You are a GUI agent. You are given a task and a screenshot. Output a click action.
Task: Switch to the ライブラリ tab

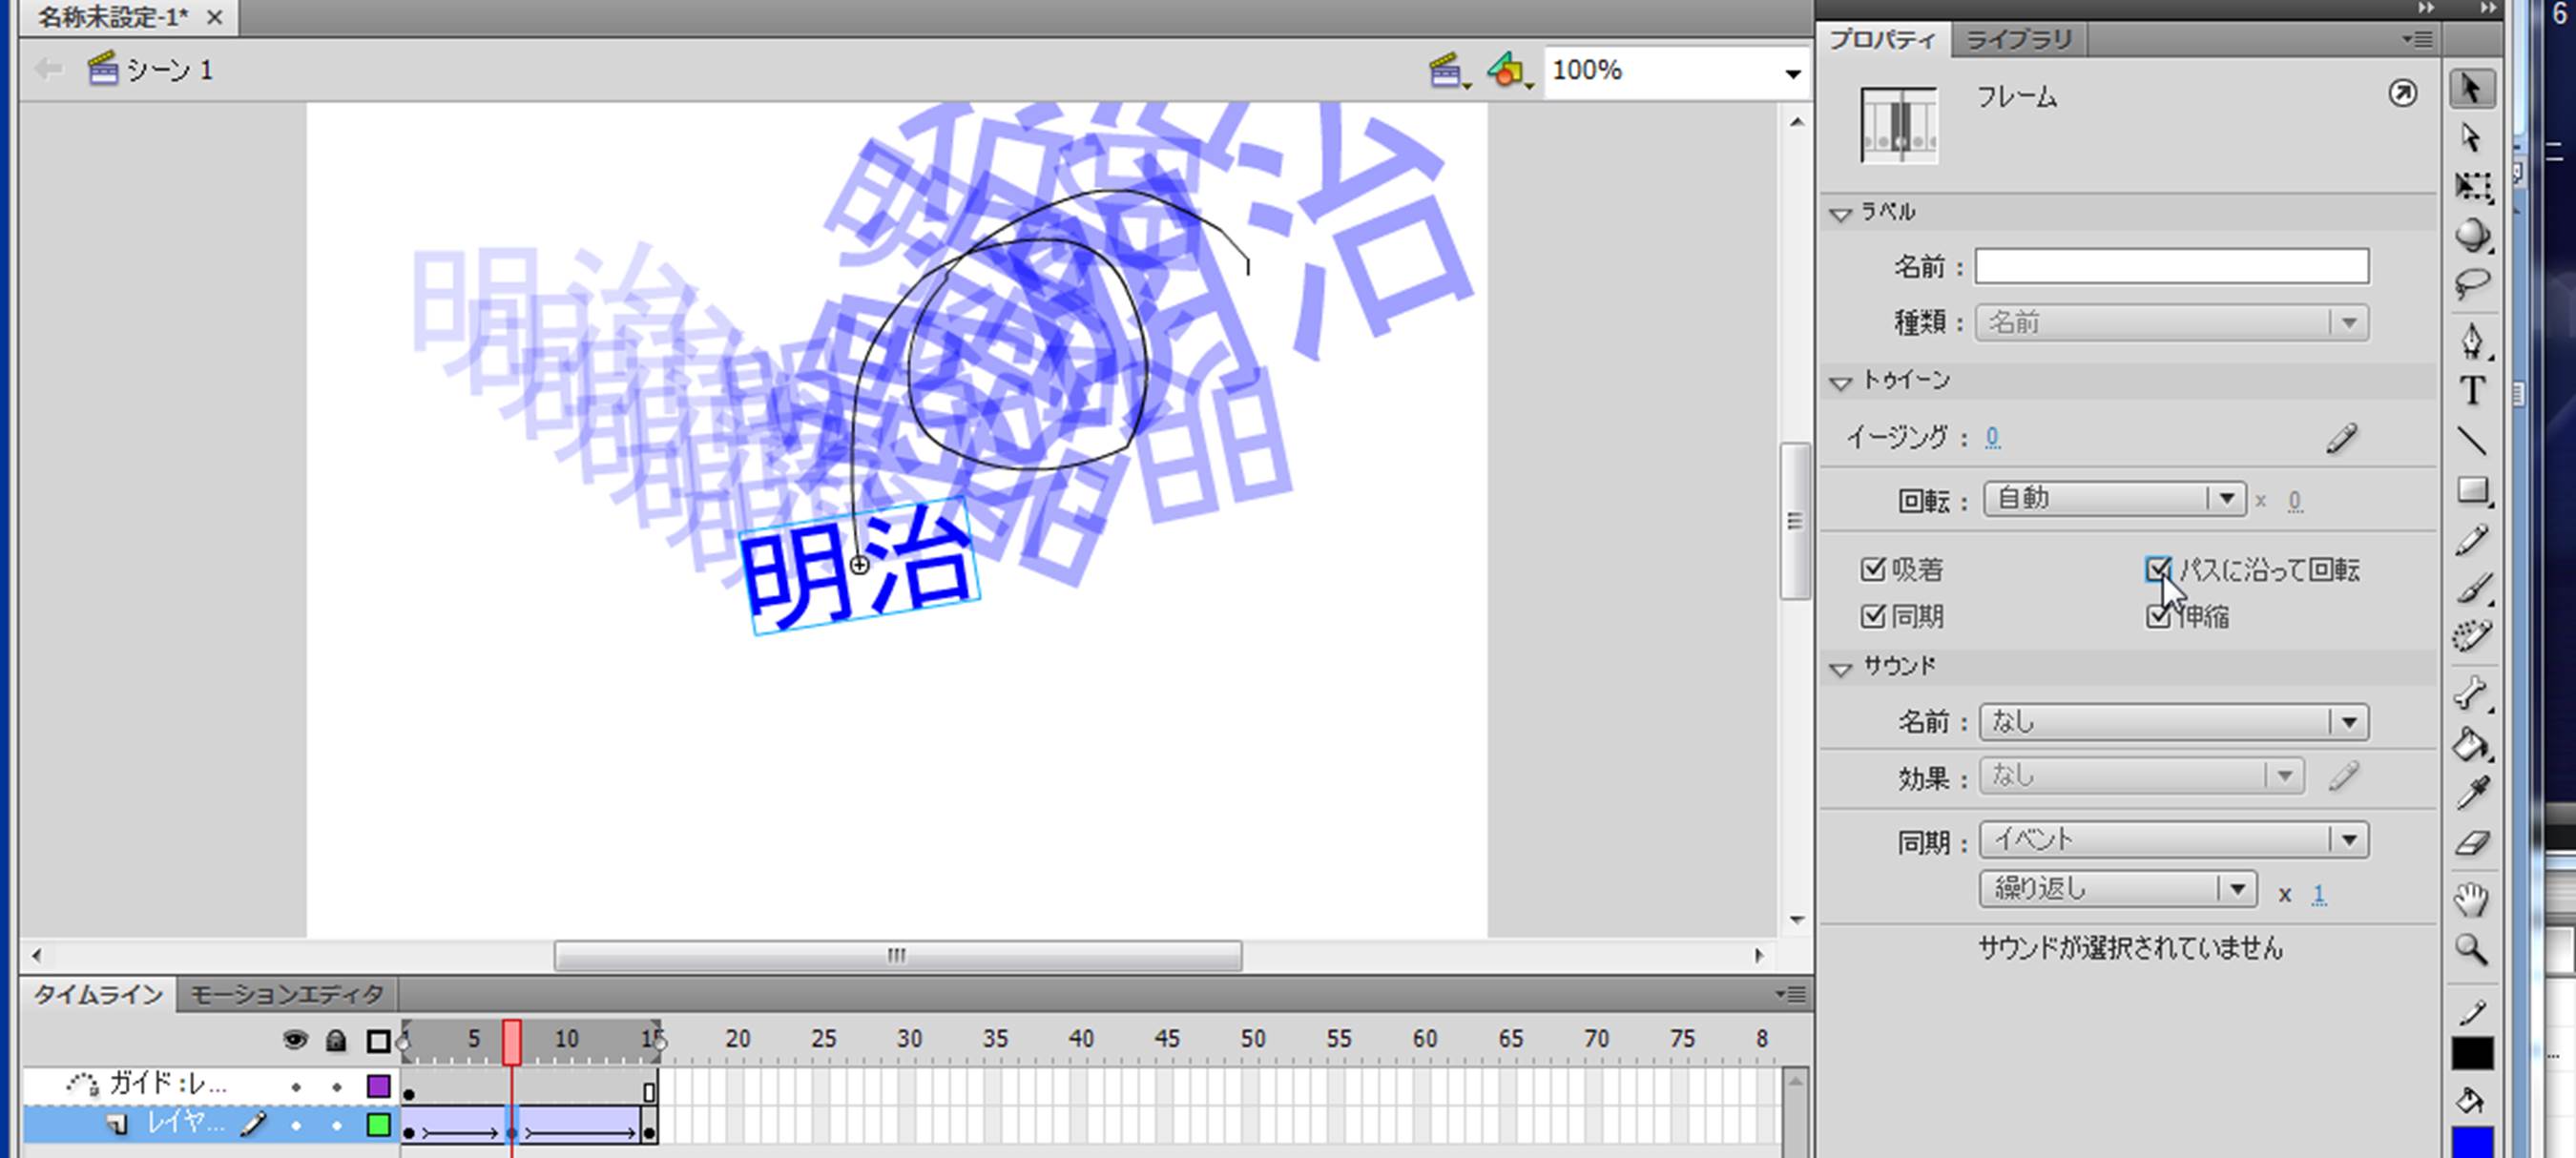2018,39
